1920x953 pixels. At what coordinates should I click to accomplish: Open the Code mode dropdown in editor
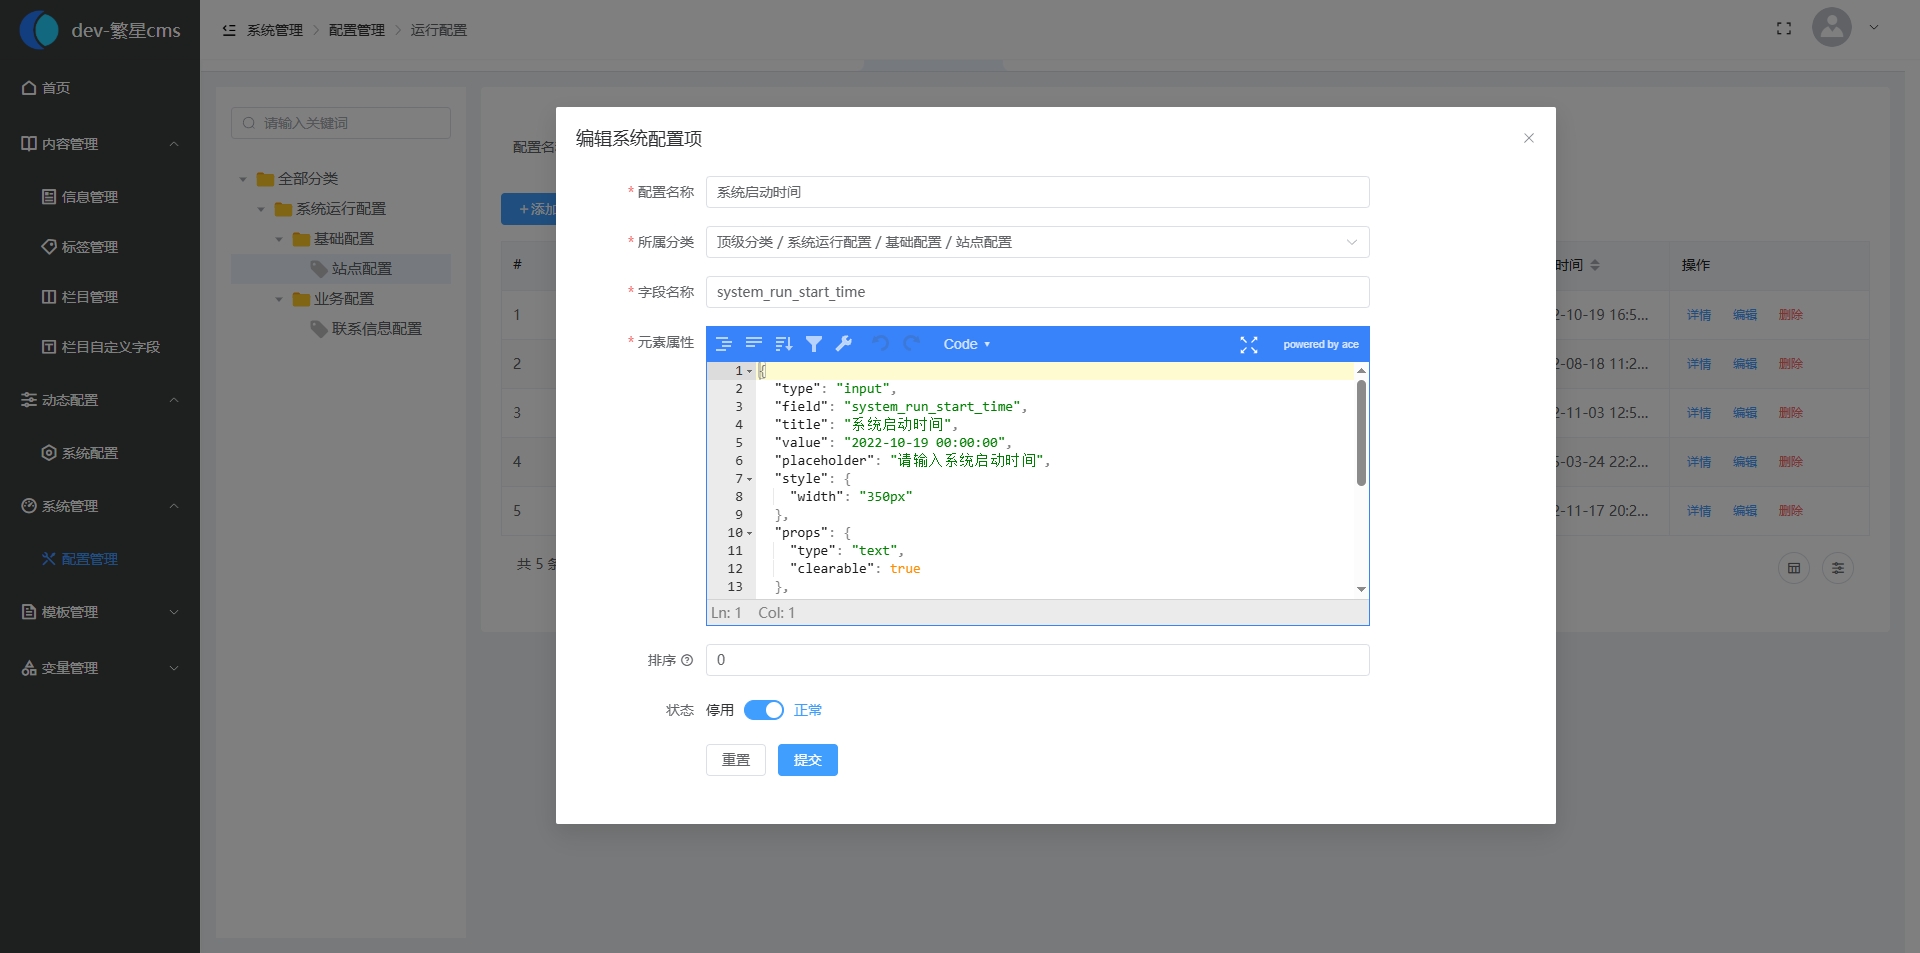click(x=966, y=344)
